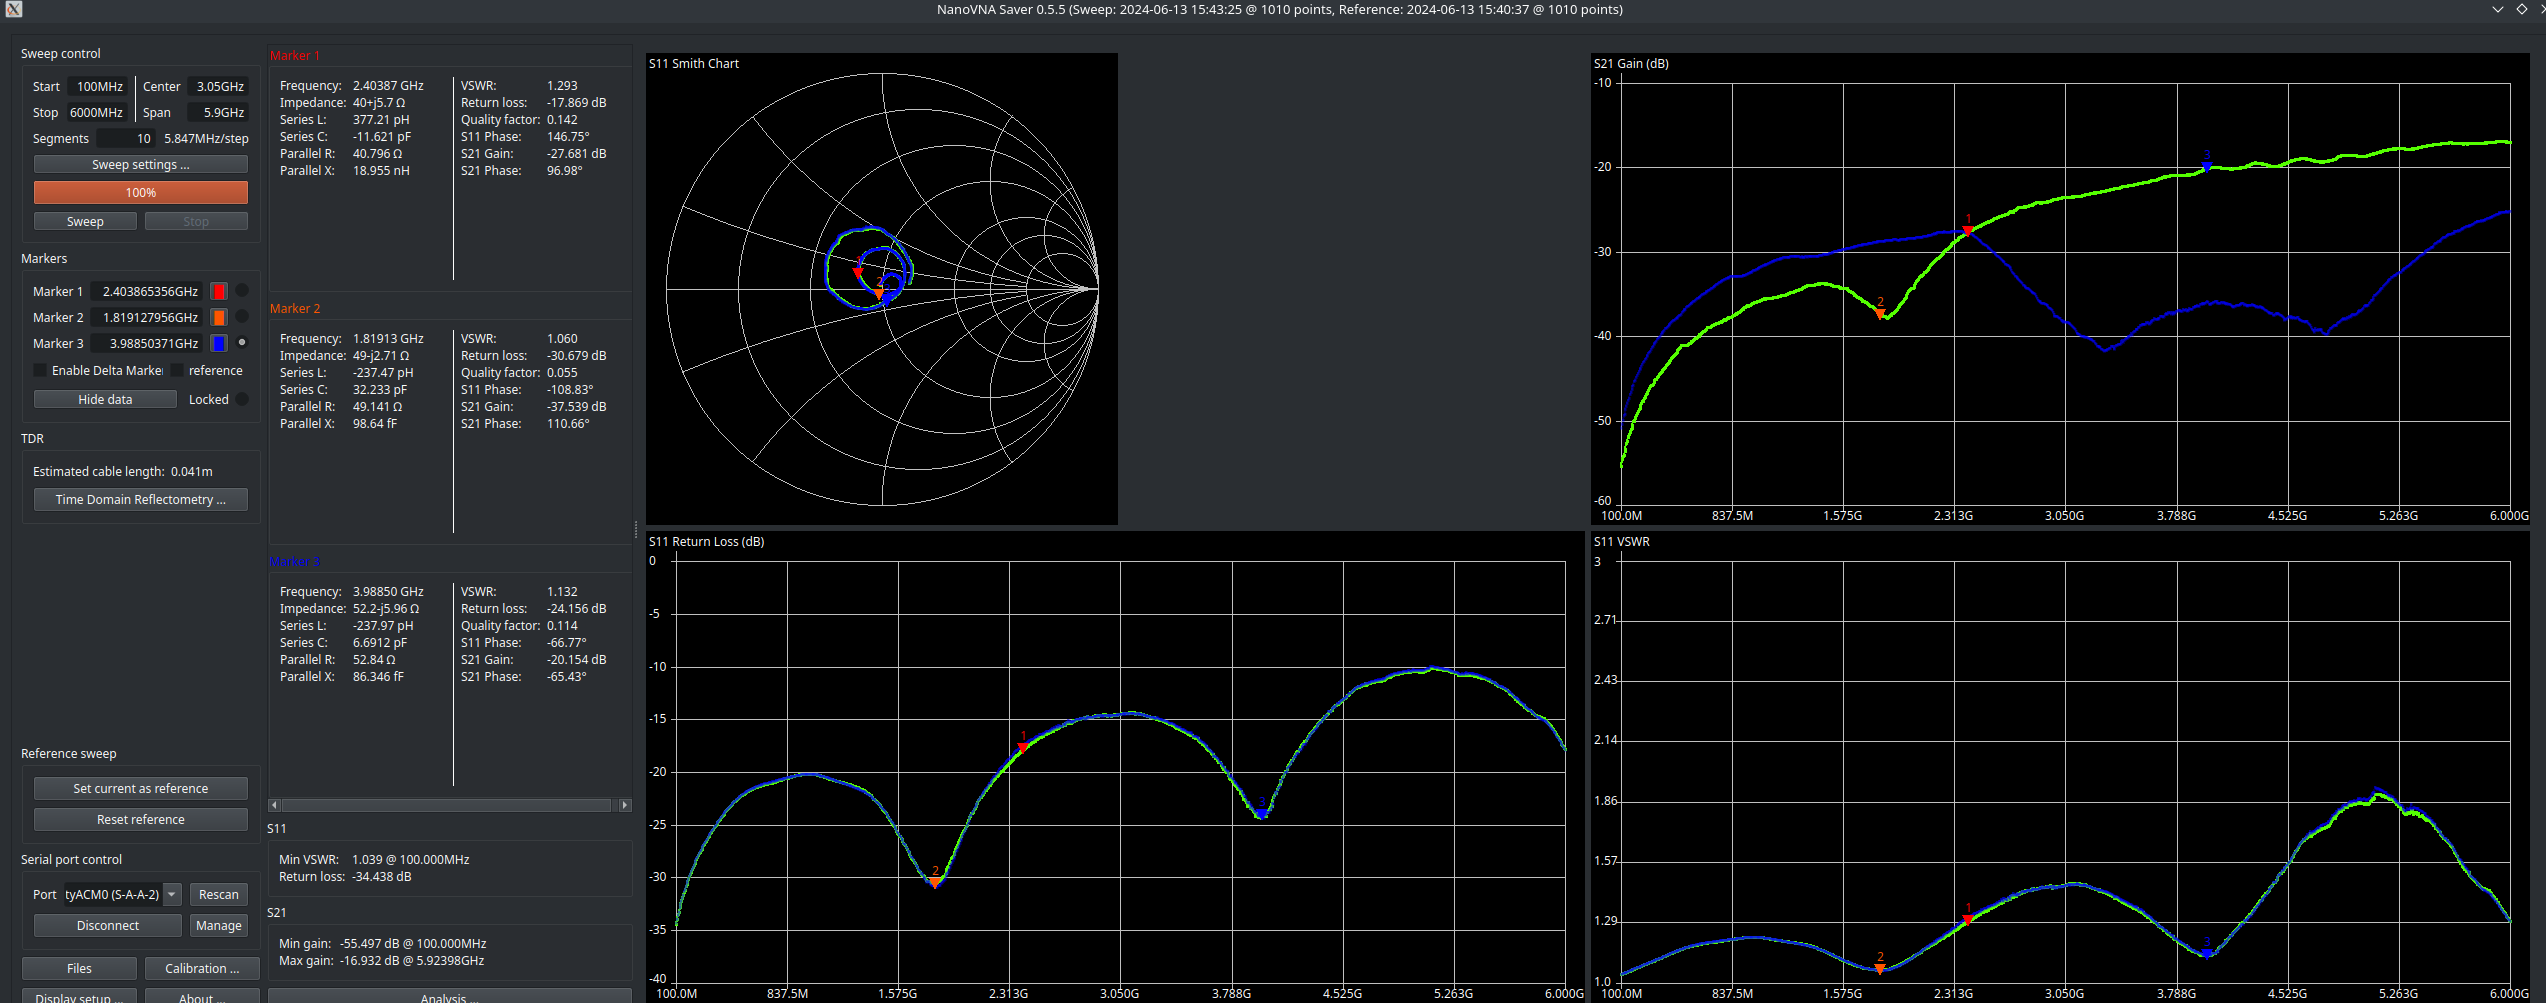2546x1003 pixels.
Task: Click Marker 3 impedance 52.2-j5.96 Ω
Action: 386,608
